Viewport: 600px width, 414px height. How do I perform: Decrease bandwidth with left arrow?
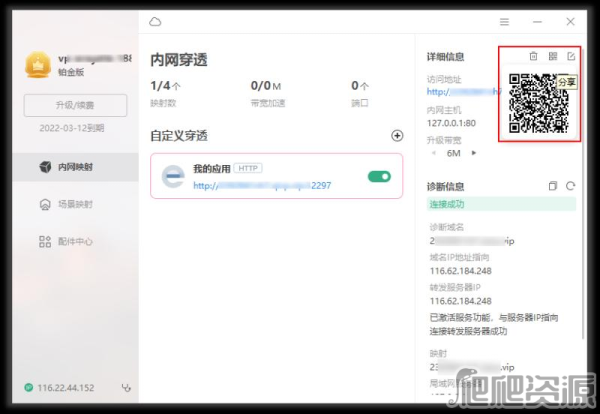coord(434,153)
